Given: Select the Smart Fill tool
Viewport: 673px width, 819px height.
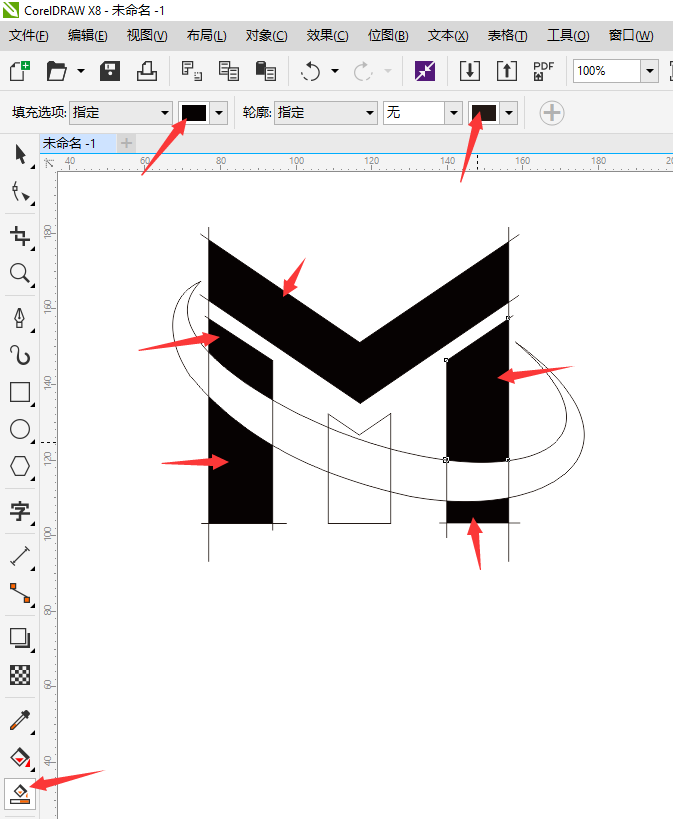Looking at the screenshot, I should click(x=20, y=794).
